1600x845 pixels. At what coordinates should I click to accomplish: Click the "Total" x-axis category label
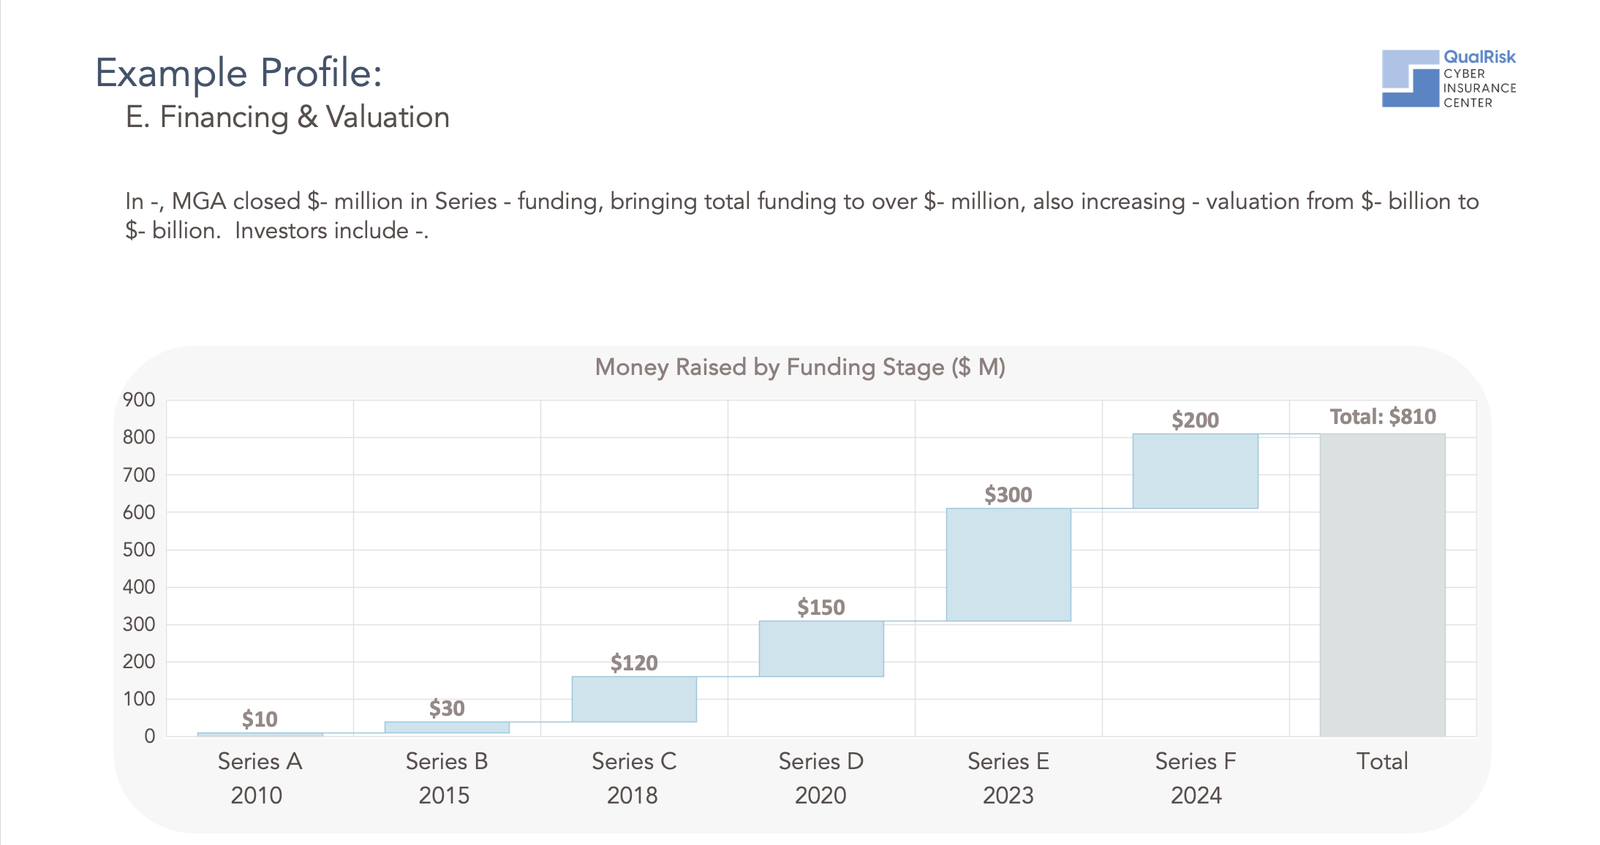pyautogui.click(x=1382, y=761)
